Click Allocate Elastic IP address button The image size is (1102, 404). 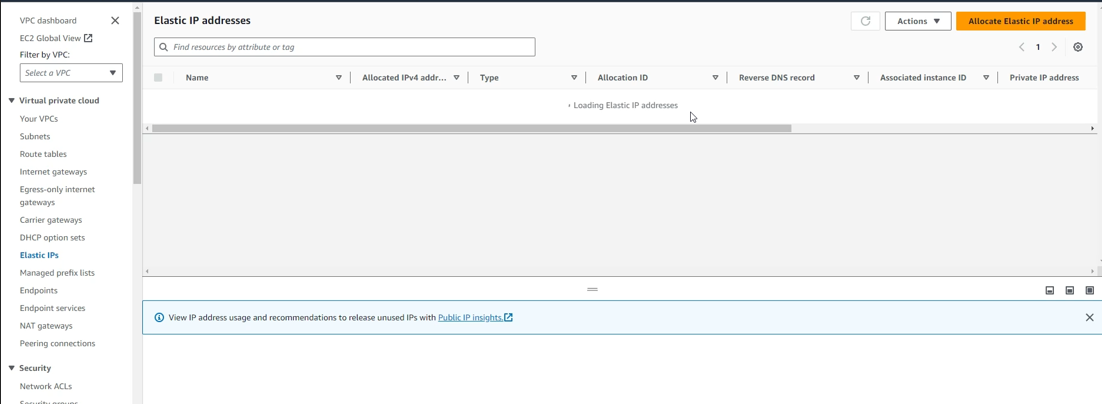(1020, 21)
